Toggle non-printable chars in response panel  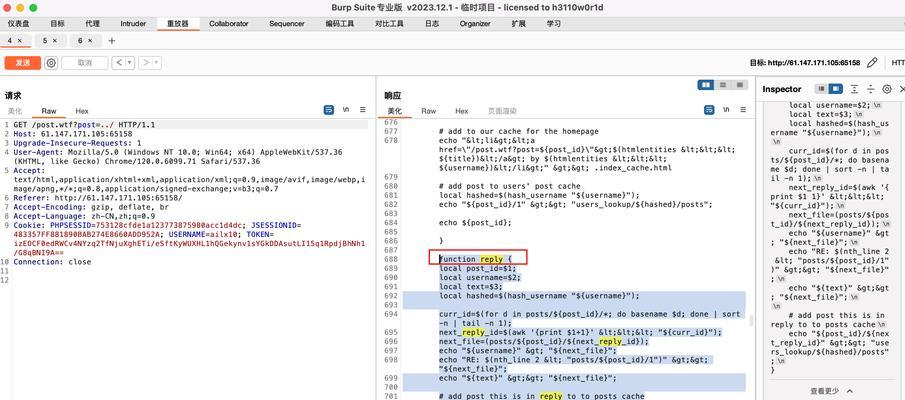[727, 110]
